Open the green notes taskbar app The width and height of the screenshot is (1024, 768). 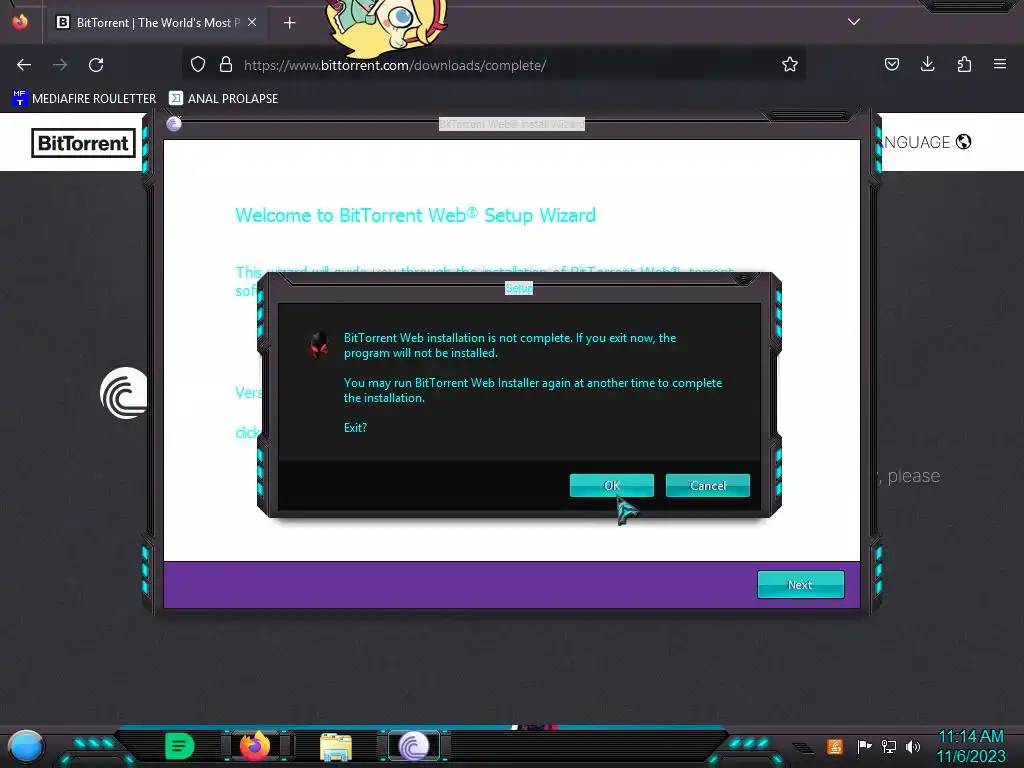click(x=179, y=746)
